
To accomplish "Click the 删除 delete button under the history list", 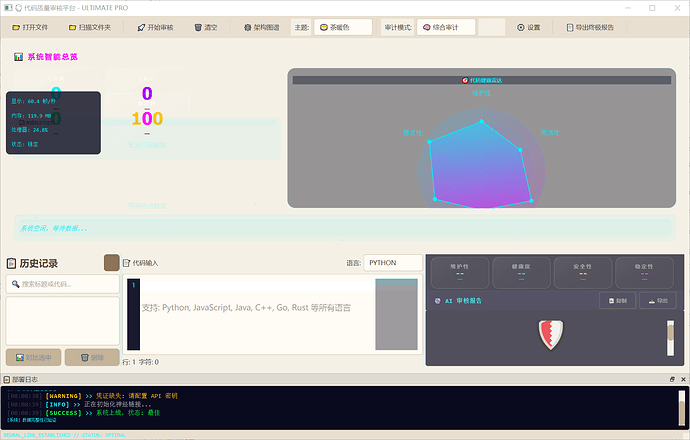I will [92, 357].
